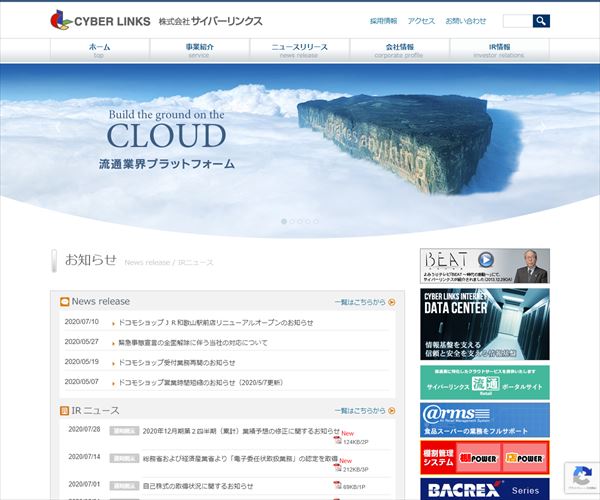Open PDF icon for 2020/07/28 IR news
Image resolution: width=600 pixels, height=500 pixels.
[x=338, y=440]
